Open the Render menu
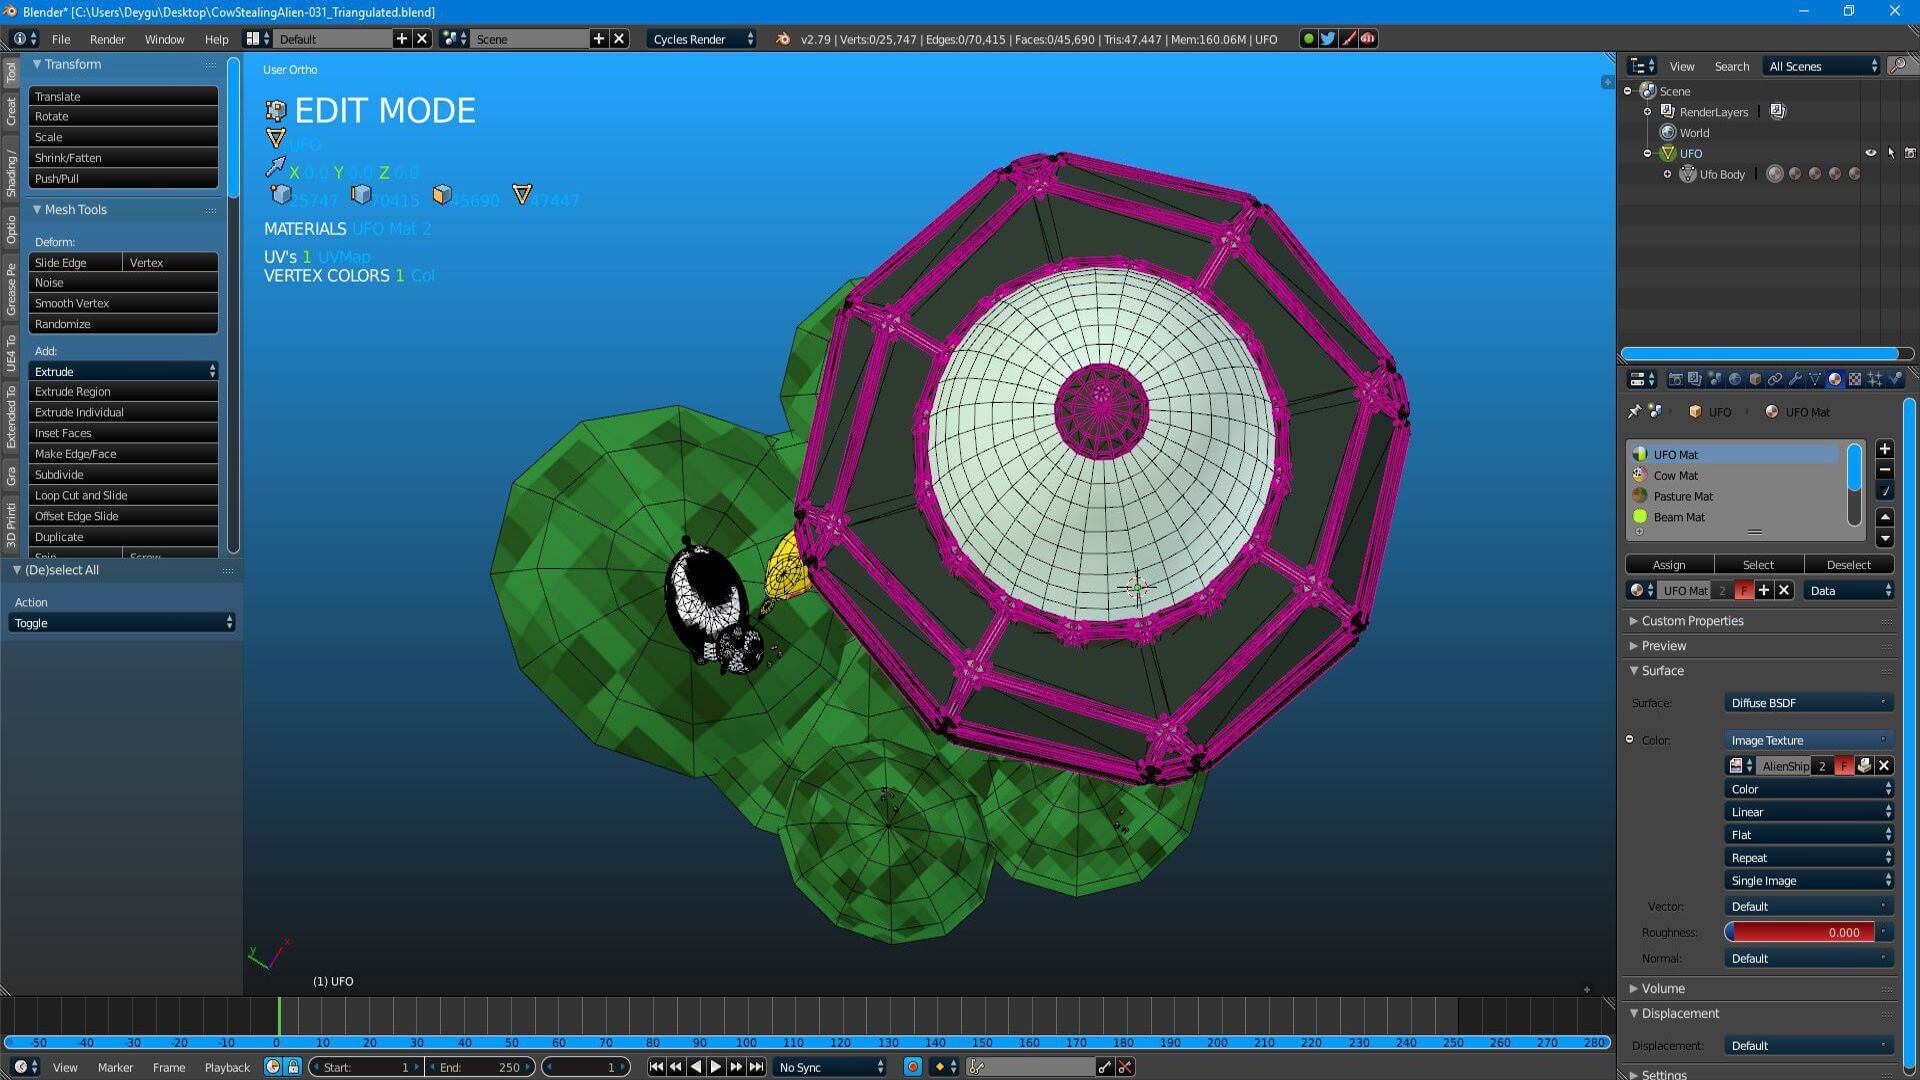Screen dimensions: 1920x1080 [107, 39]
